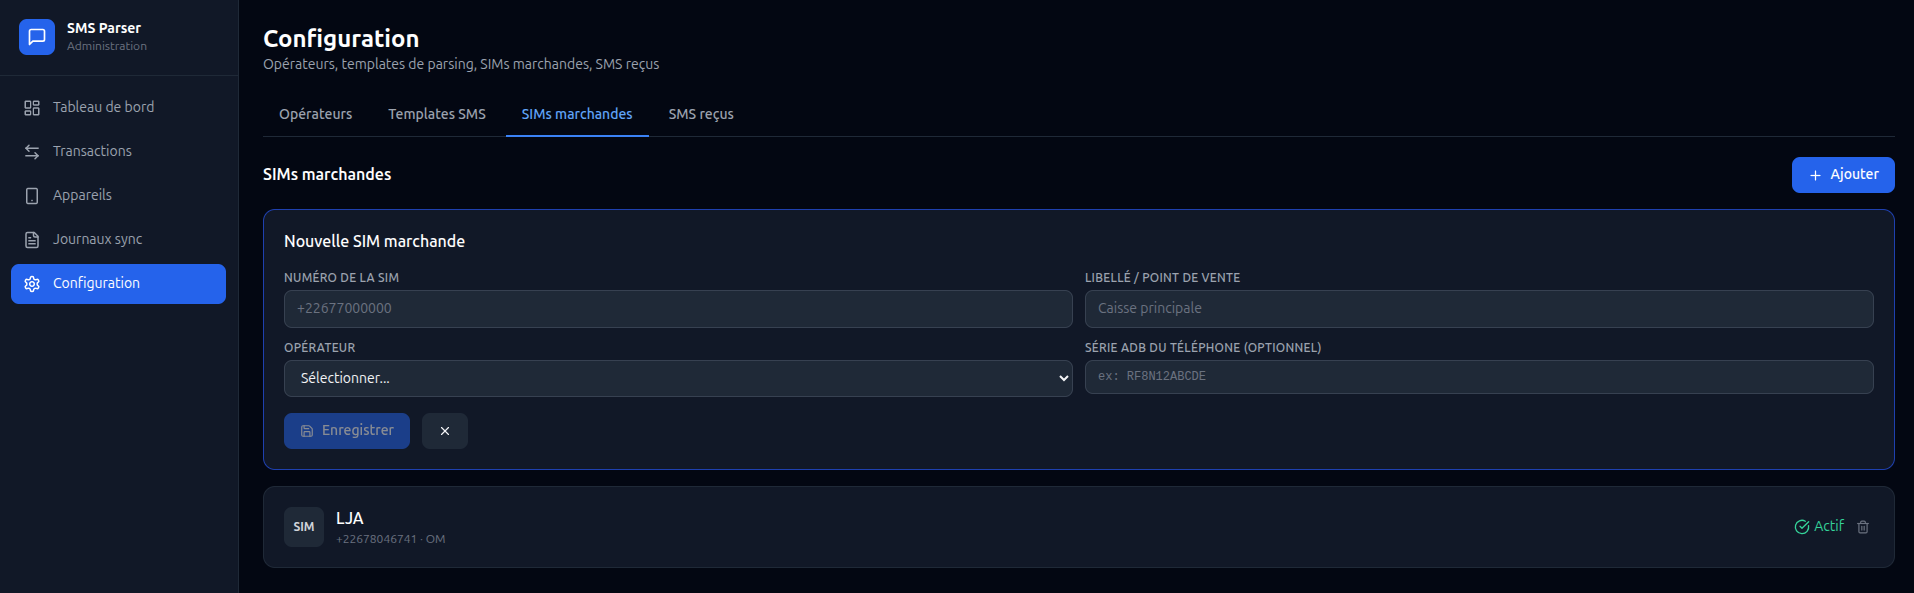Click the Série ADB du téléphone field
The width and height of the screenshot is (1914, 593).
point(1478,377)
